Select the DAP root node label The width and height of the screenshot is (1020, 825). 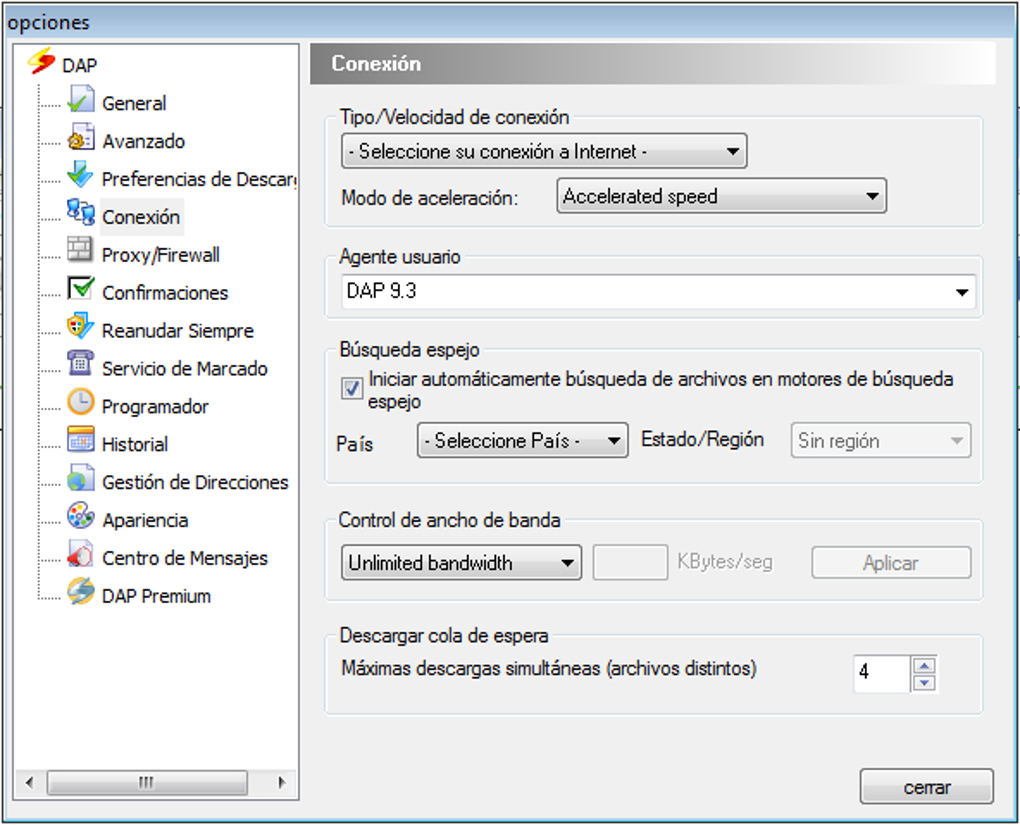click(79, 65)
